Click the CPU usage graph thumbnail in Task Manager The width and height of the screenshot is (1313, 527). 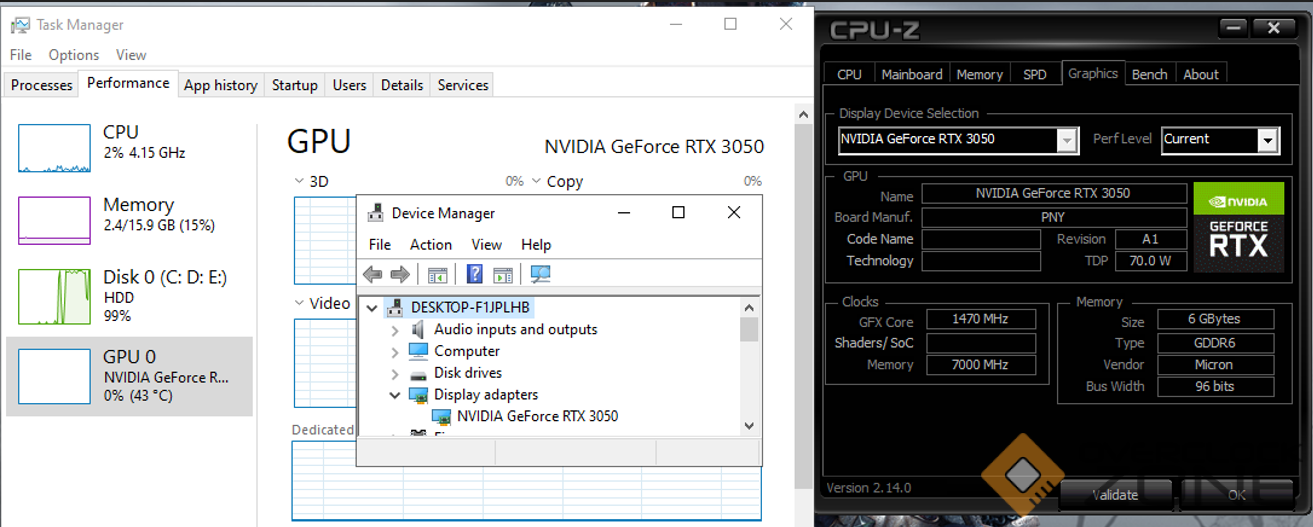54,146
